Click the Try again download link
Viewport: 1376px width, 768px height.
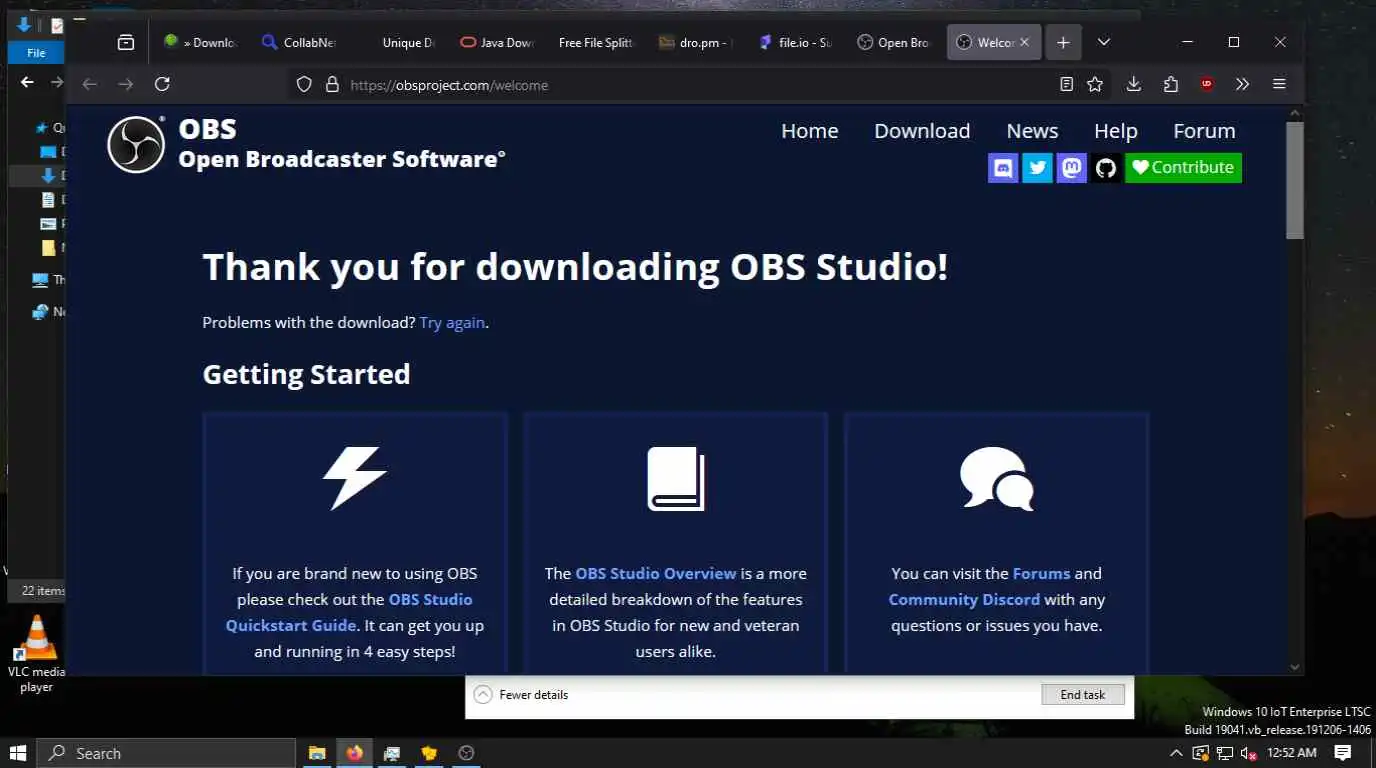452,323
